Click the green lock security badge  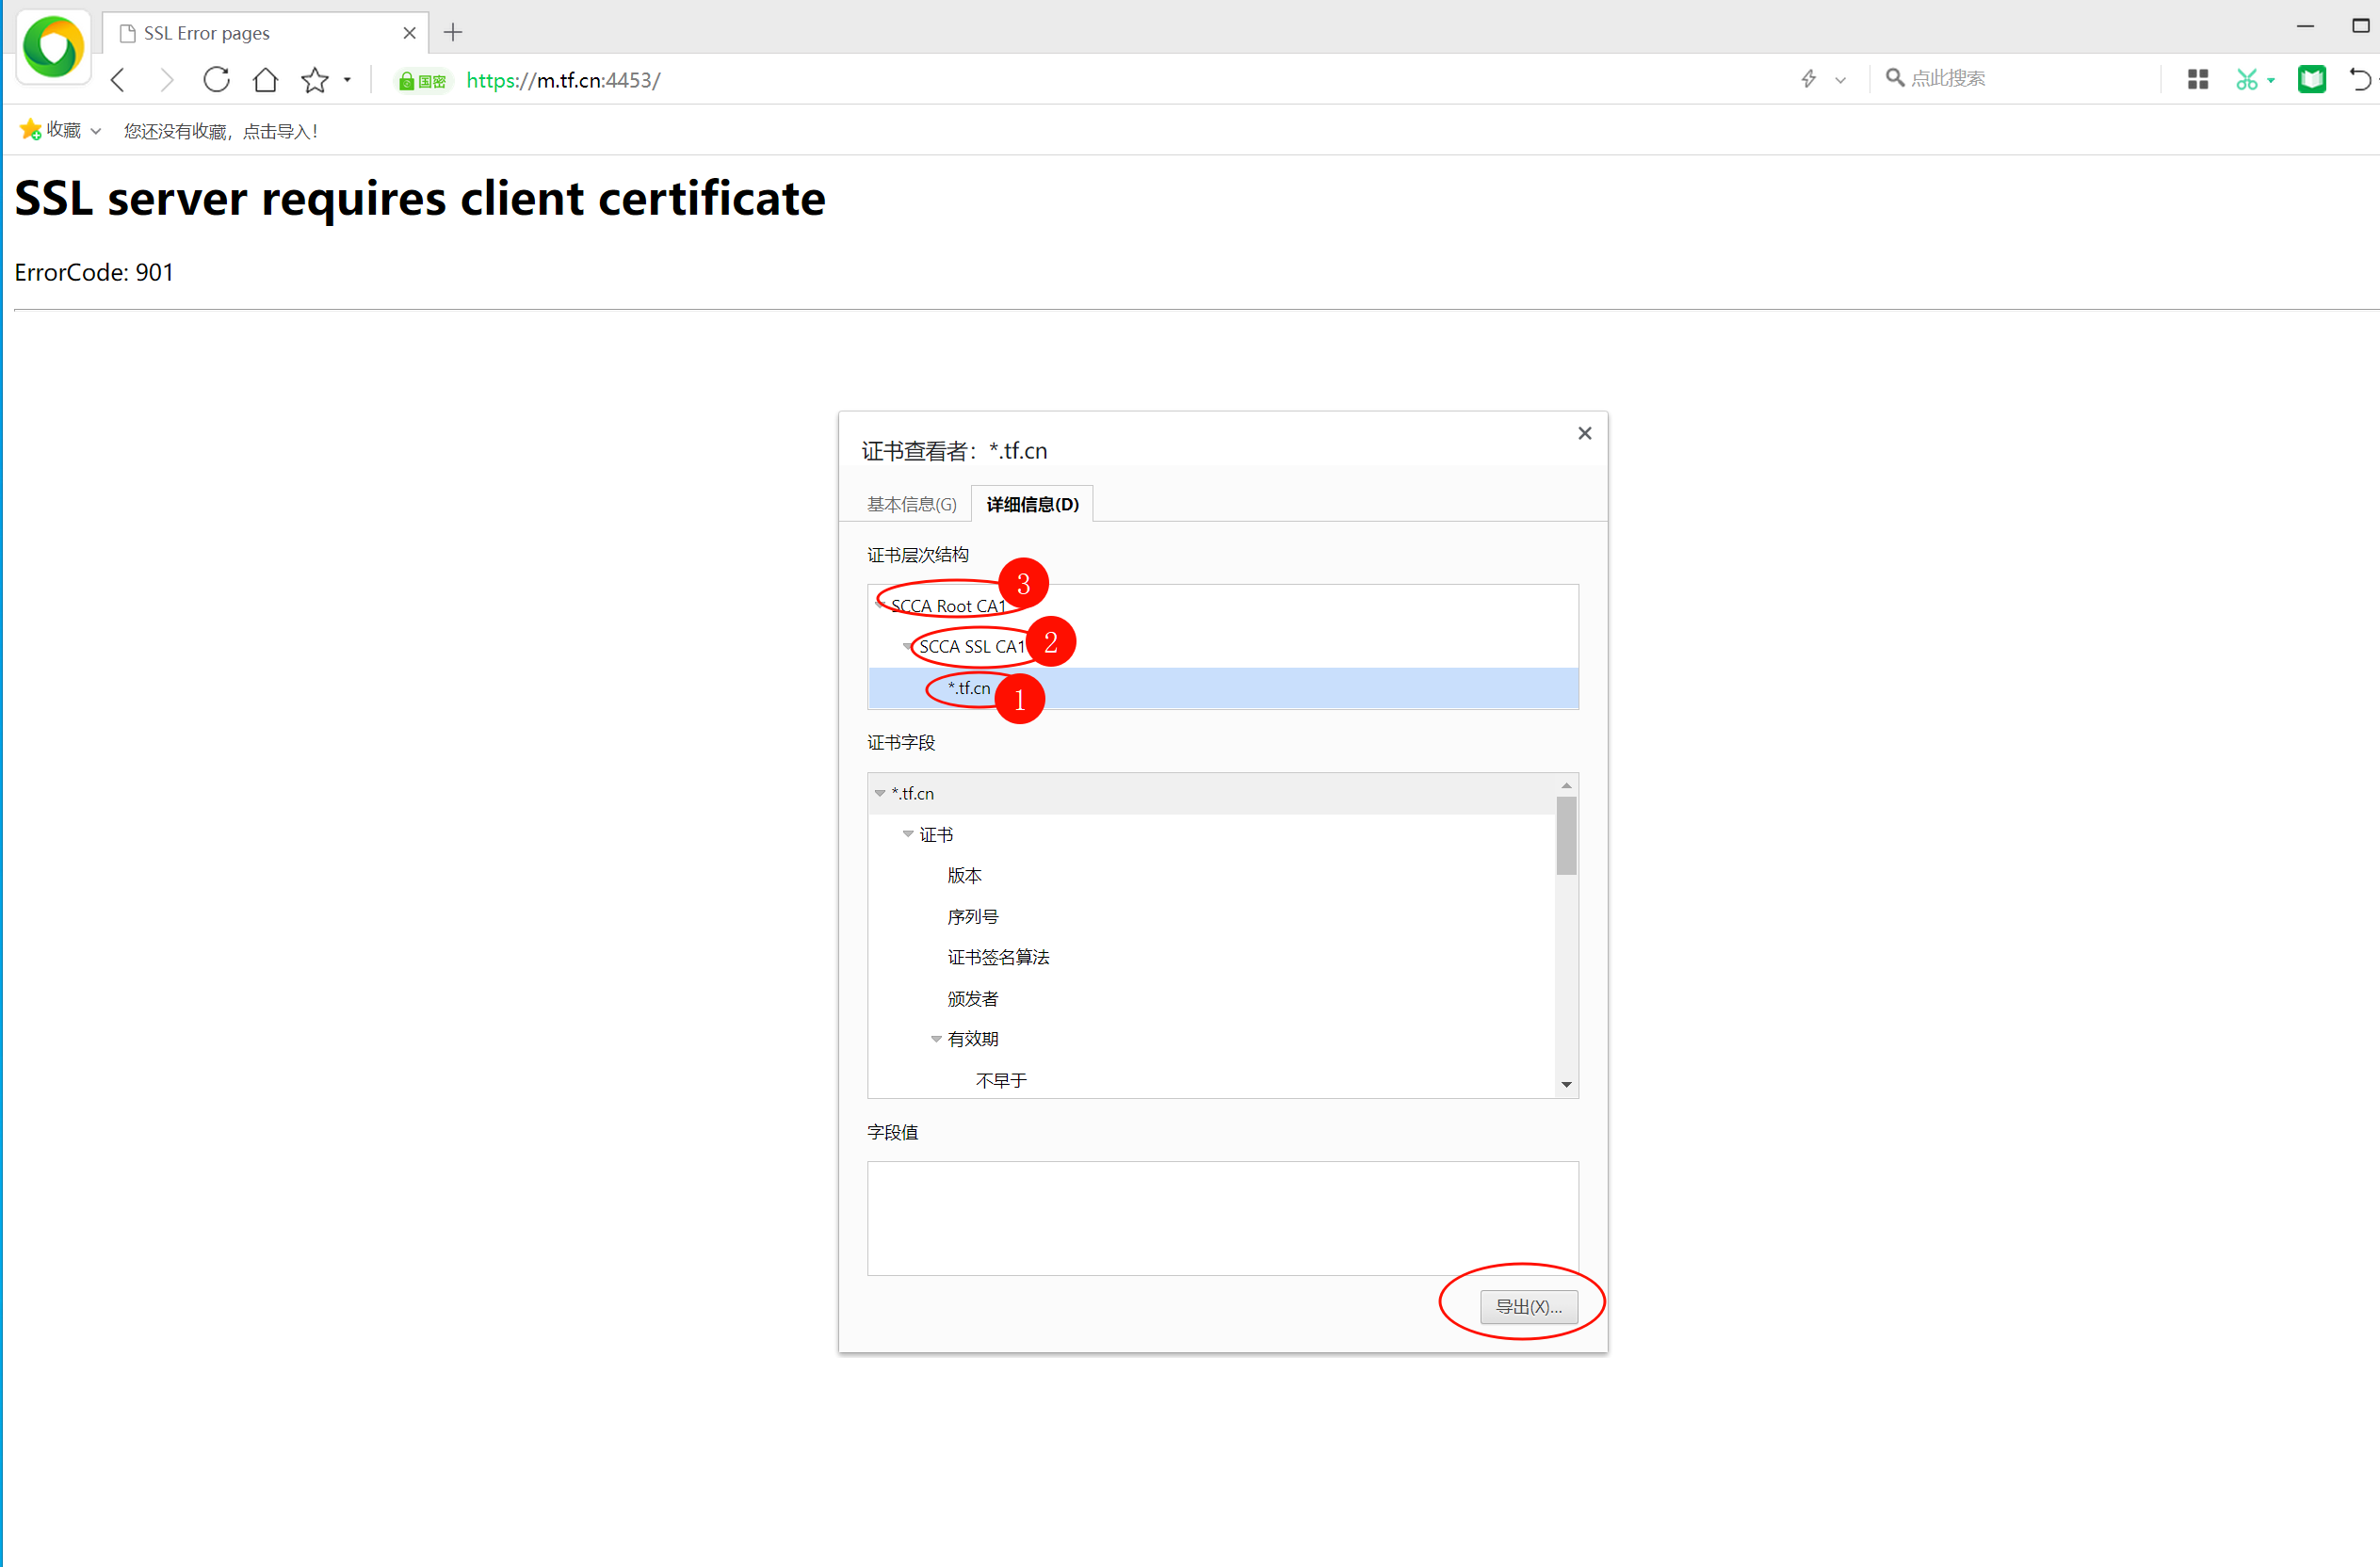click(x=422, y=81)
